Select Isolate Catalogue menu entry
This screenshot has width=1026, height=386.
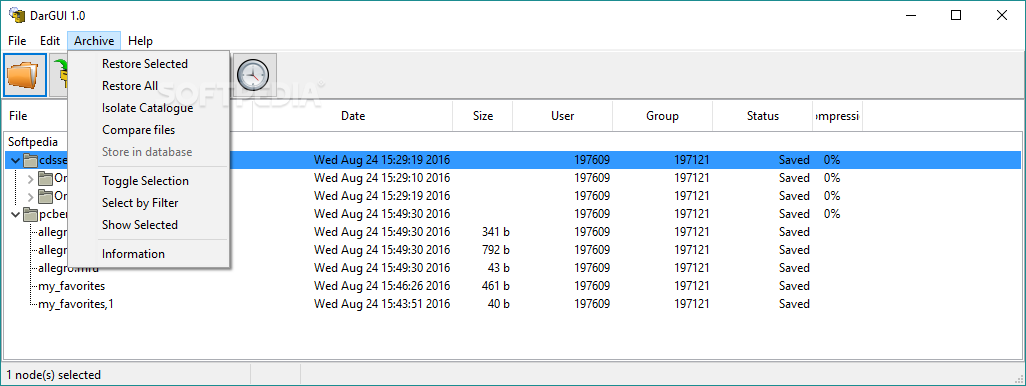point(149,108)
